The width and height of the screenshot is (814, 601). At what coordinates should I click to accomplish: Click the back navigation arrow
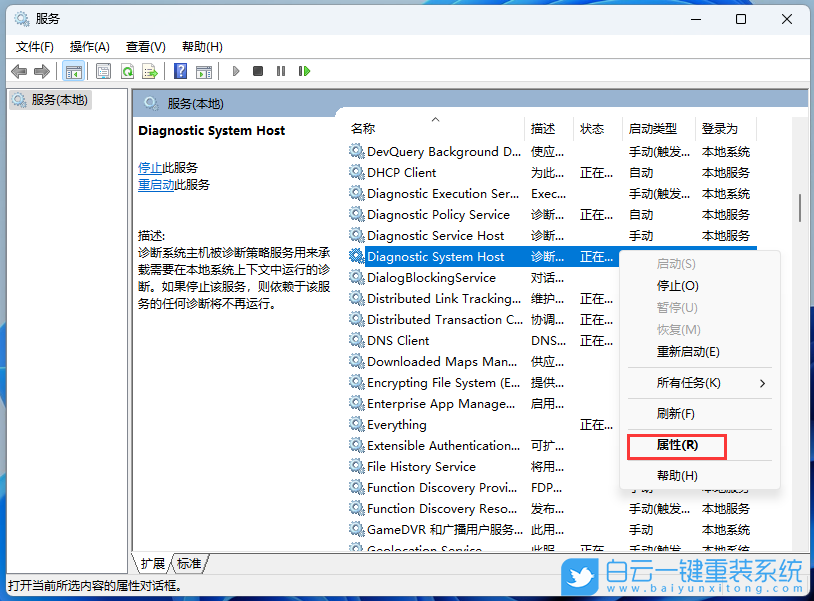pyautogui.click(x=18, y=71)
